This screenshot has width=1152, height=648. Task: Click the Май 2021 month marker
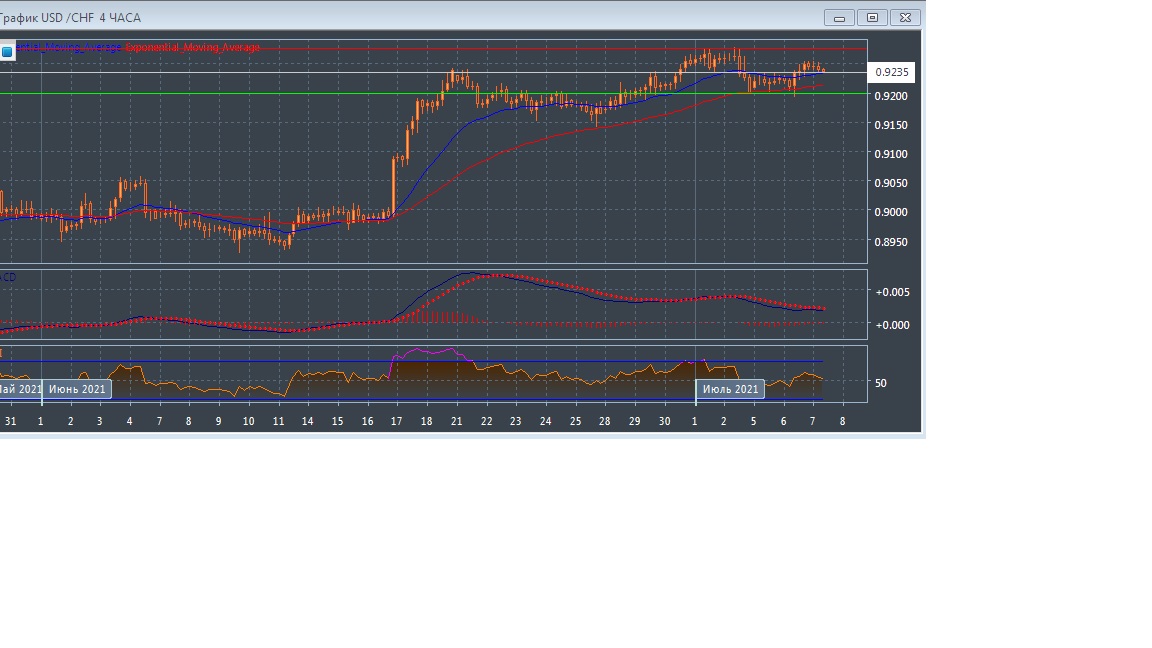click(20, 389)
